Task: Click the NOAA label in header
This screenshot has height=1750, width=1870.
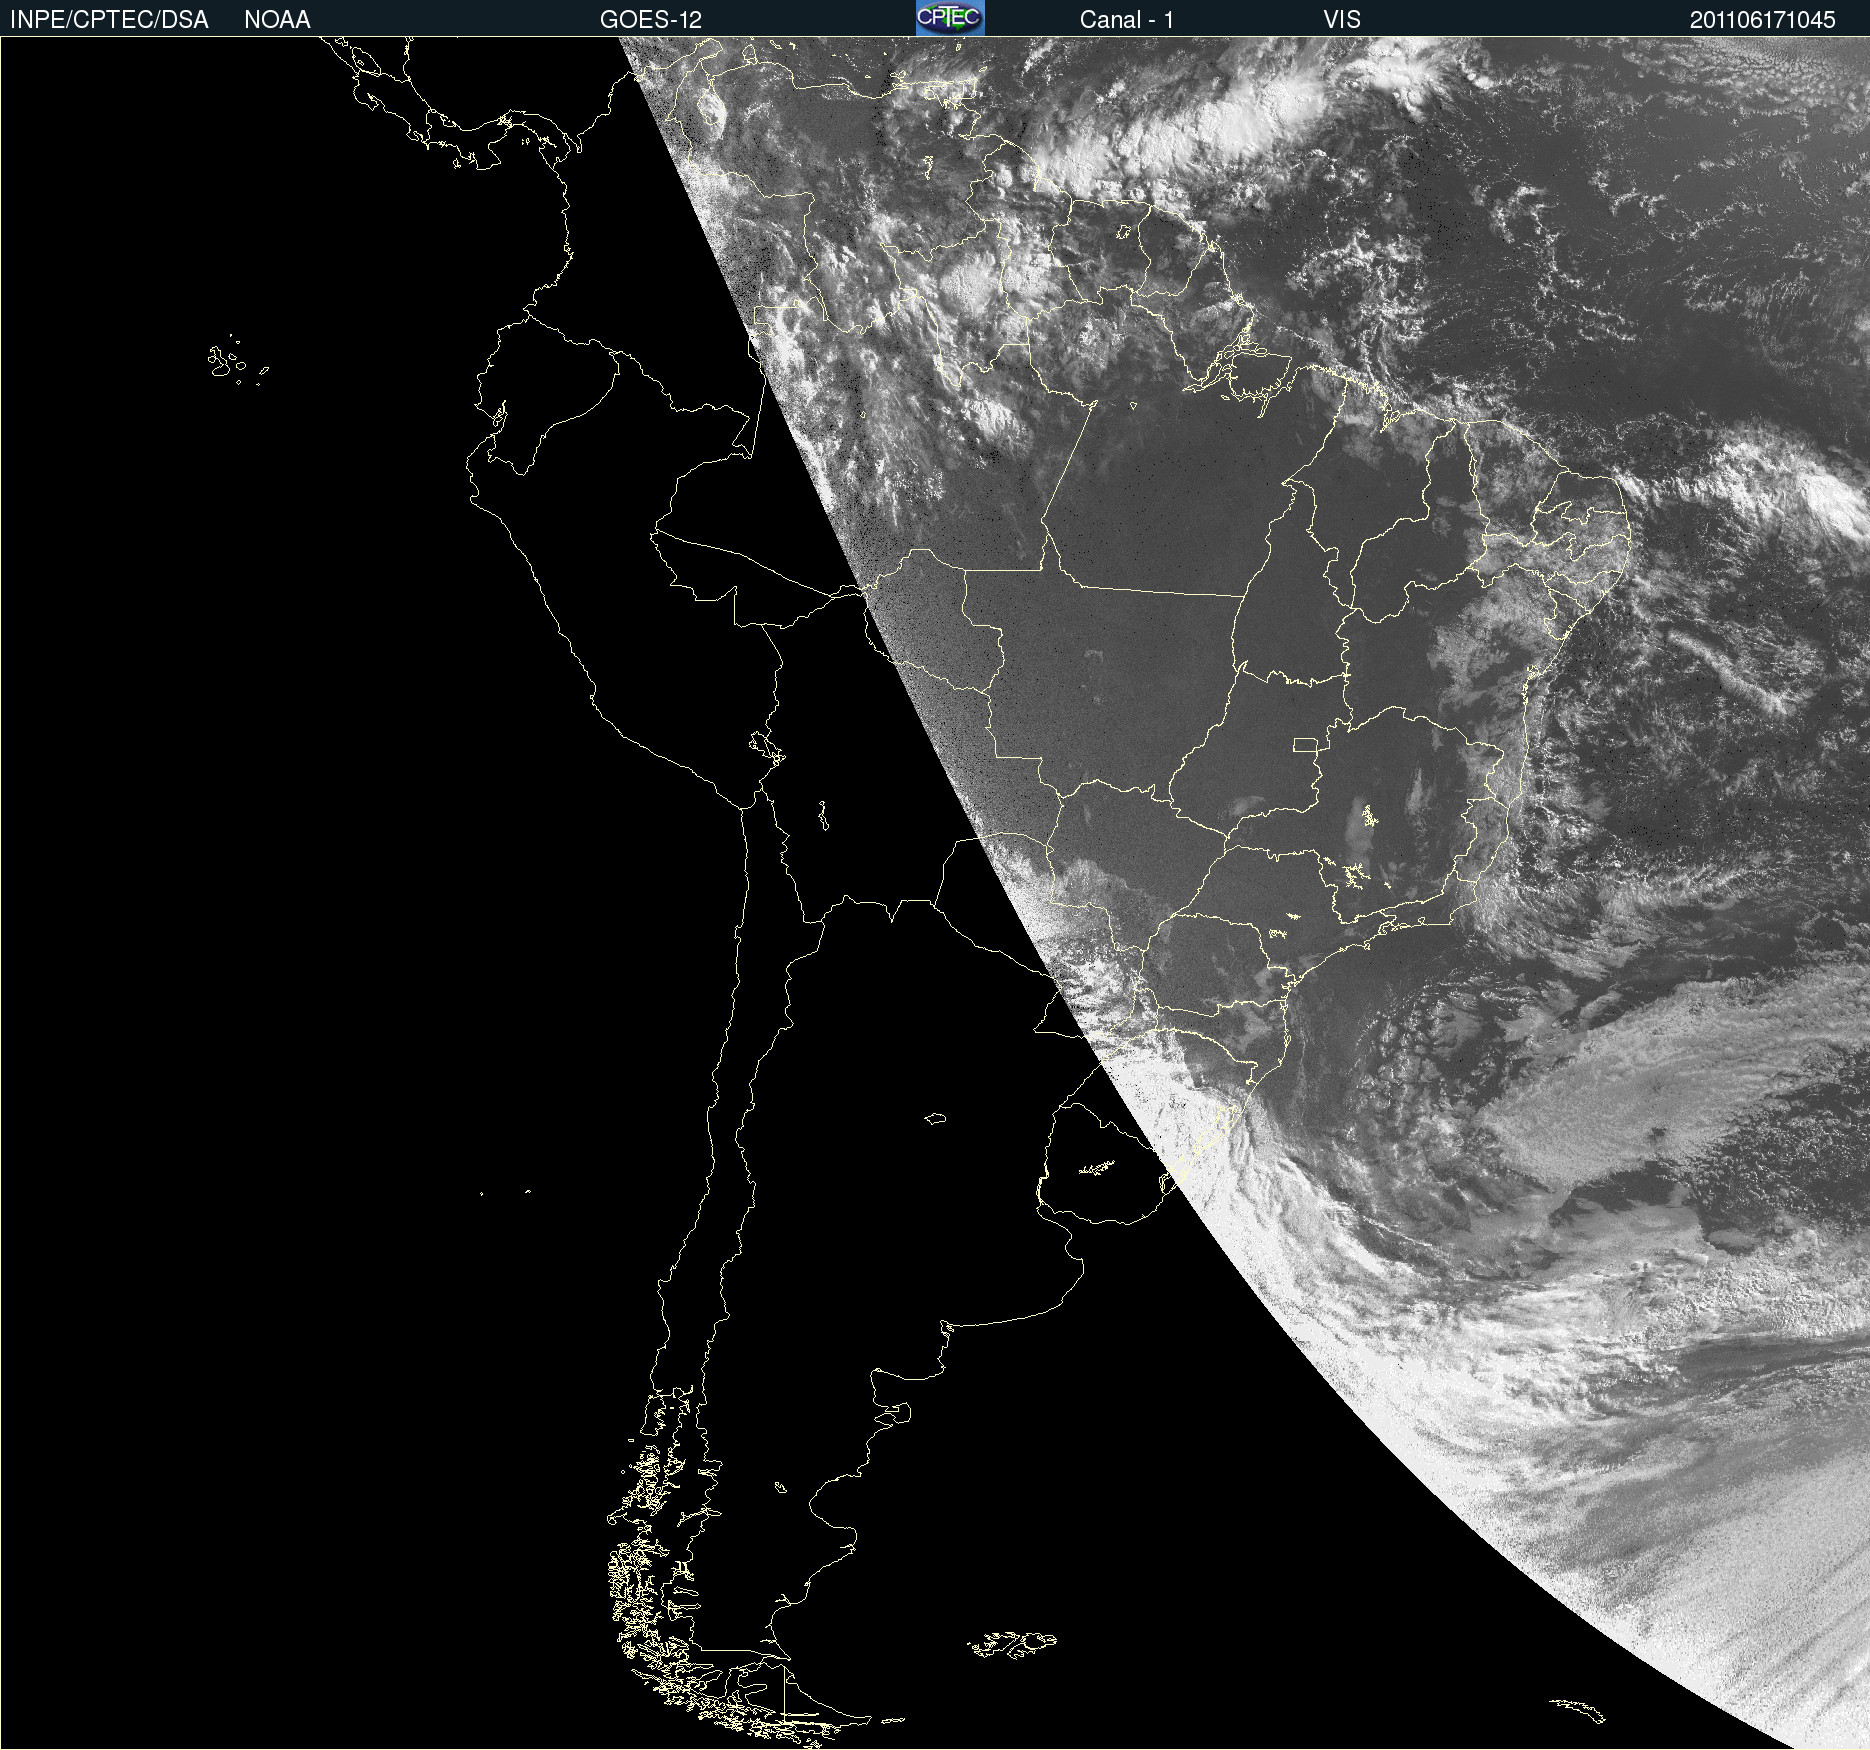Action: 277,20
